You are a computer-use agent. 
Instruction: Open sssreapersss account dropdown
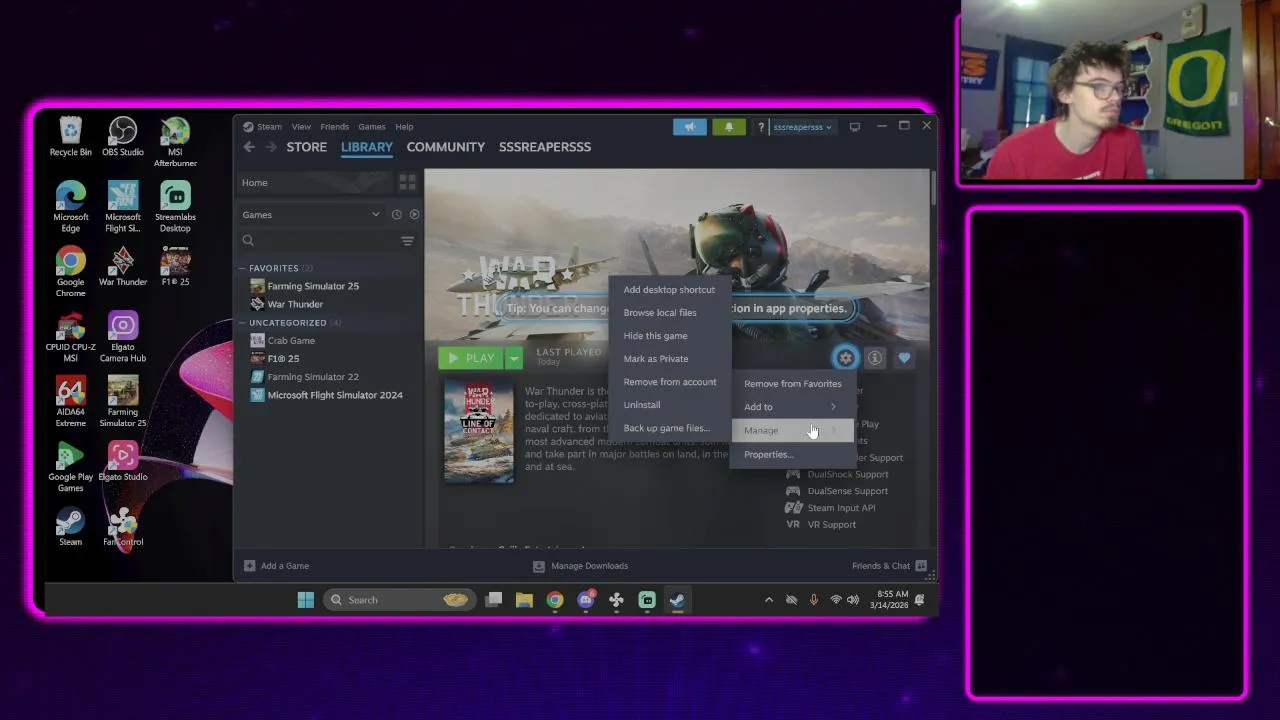tap(802, 127)
